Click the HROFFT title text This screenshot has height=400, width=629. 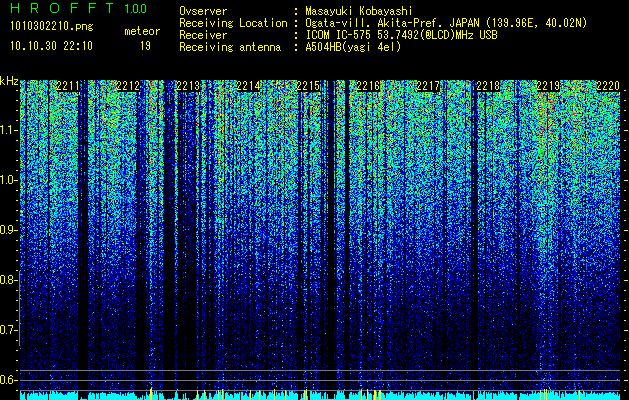[62, 8]
